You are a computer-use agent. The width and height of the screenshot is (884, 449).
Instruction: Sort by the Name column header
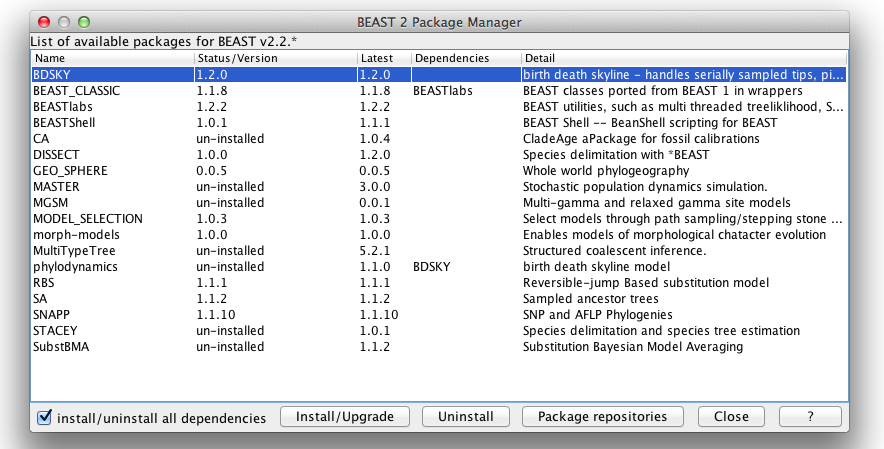tap(113, 58)
